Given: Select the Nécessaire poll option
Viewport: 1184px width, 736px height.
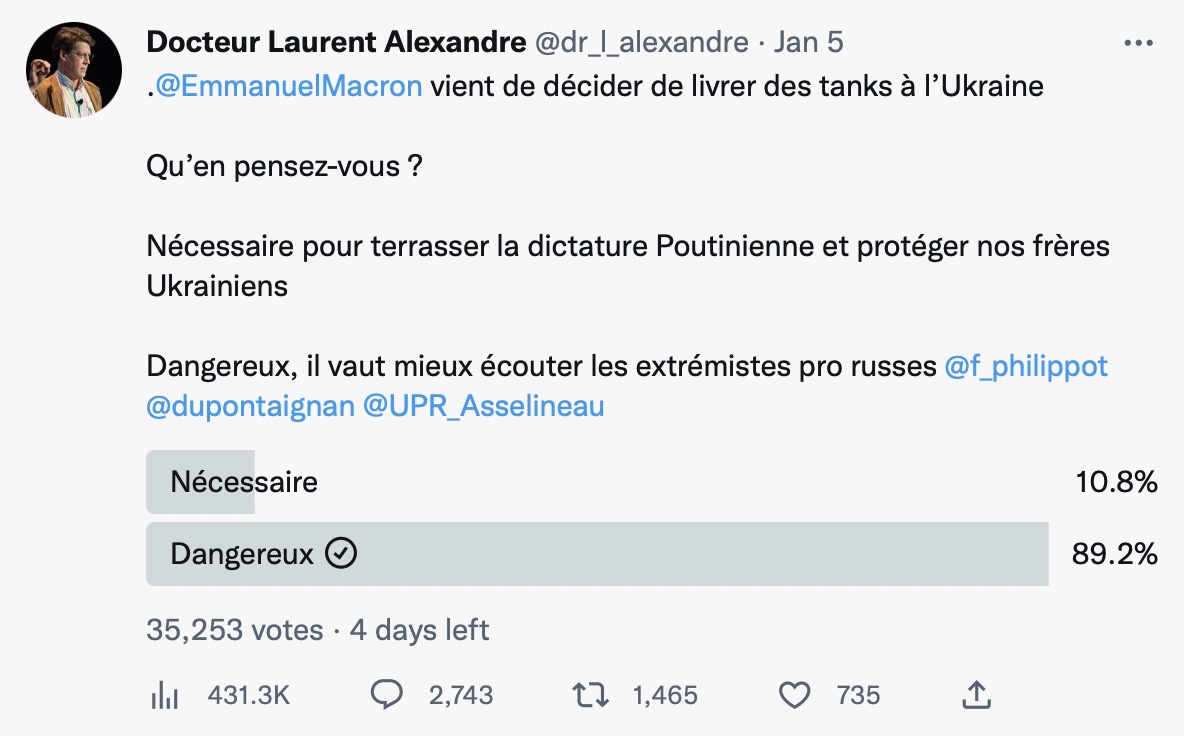Looking at the screenshot, I should [x=652, y=482].
